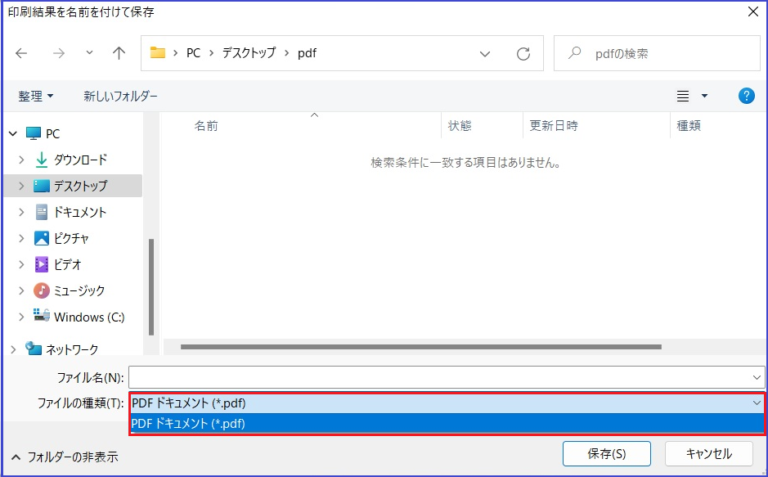This screenshot has width=768, height=477.
Task: Click ファイルの種類 combo box showing PDF ドキュメント
Action: (x=446, y=403)
